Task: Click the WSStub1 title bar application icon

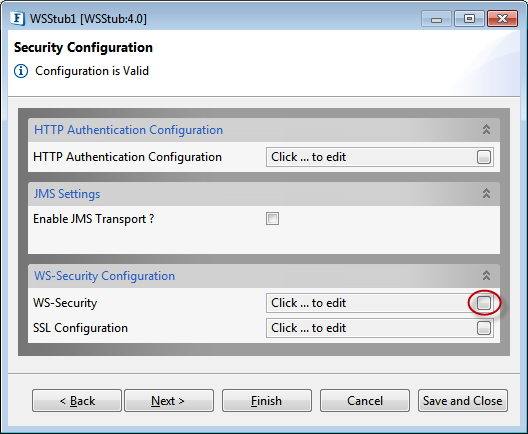Action: 17,19
